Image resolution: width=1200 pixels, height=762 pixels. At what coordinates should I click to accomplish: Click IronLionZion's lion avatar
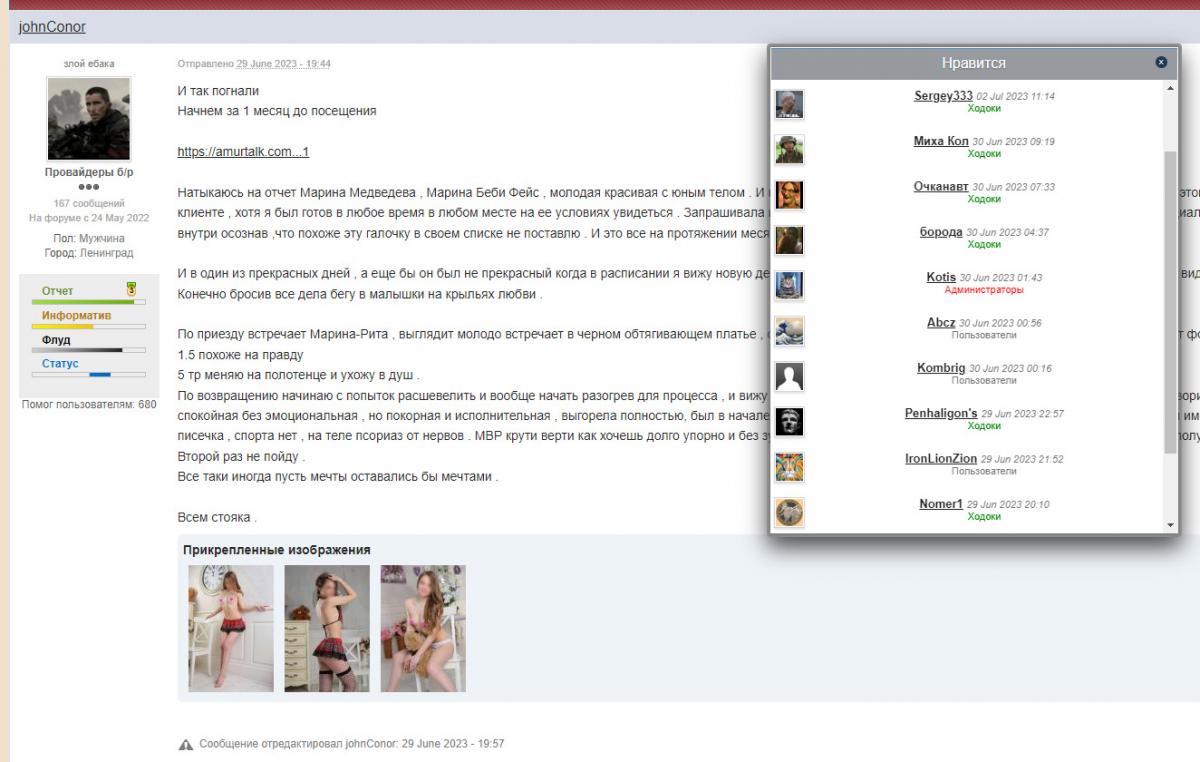pyautogui.click(x=789, y=467)
